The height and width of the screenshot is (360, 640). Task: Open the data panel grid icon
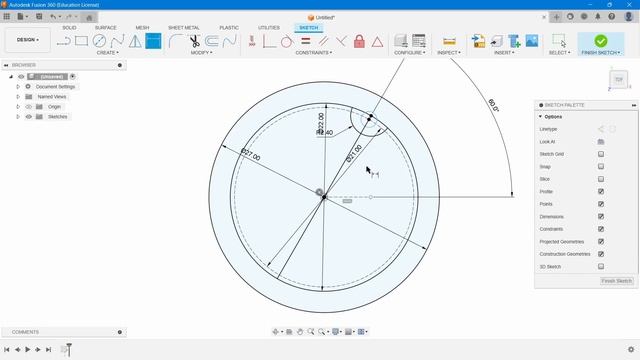7,17
